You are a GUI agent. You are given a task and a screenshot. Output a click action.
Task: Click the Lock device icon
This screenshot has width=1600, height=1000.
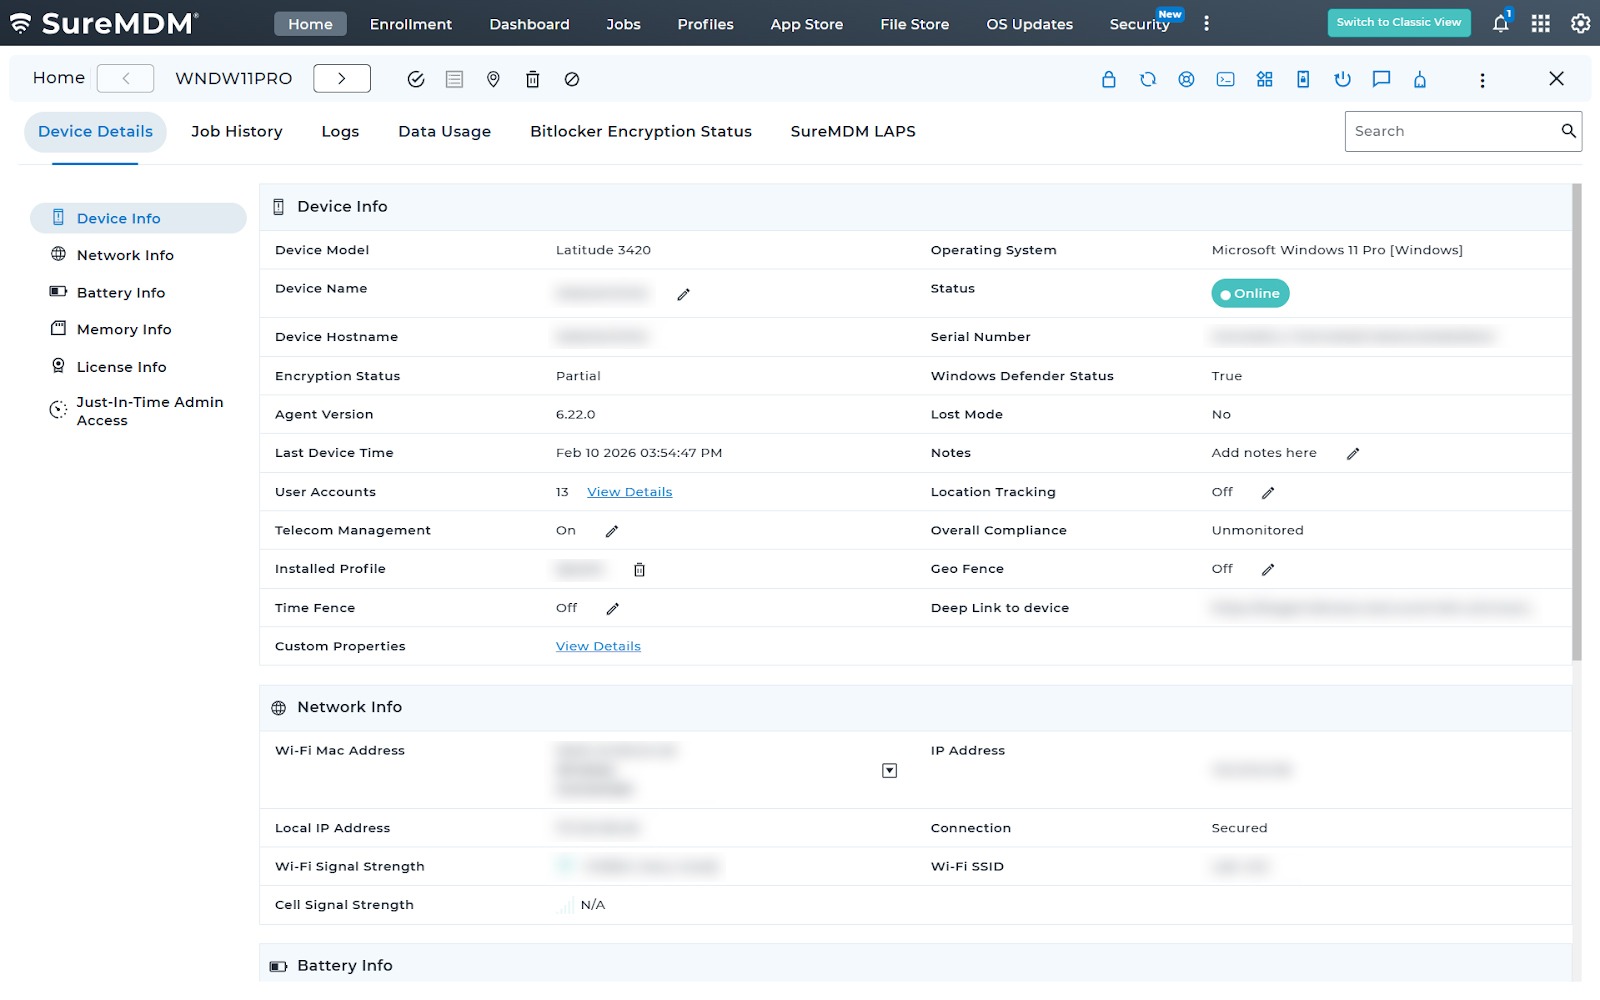pyautogui.click(x=1108, y=78)
